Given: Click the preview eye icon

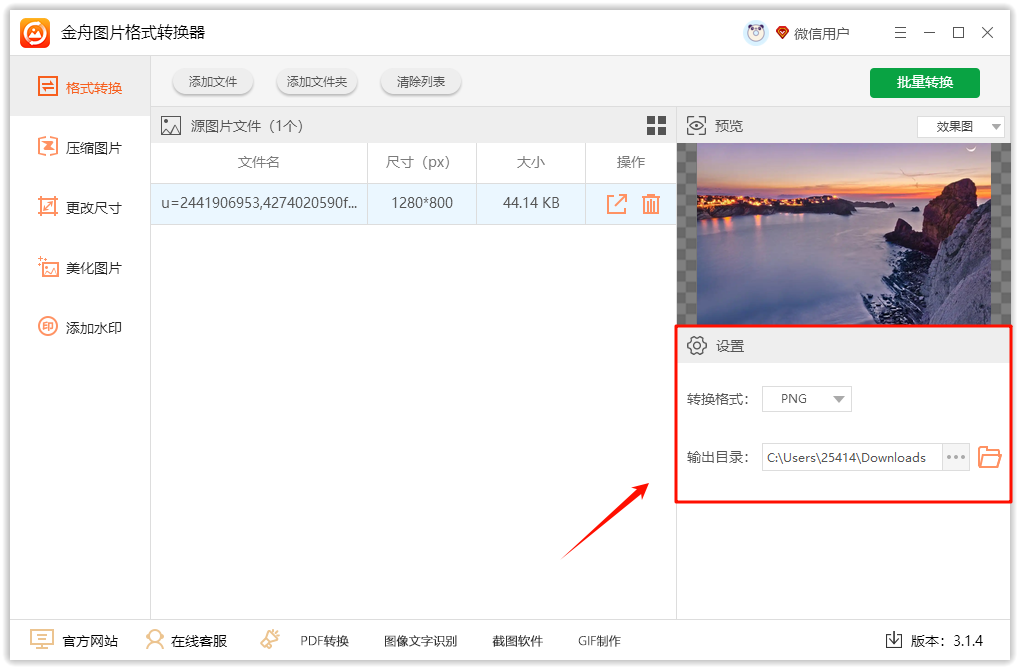Looking at the screenshot, I should tap(696, 126).
